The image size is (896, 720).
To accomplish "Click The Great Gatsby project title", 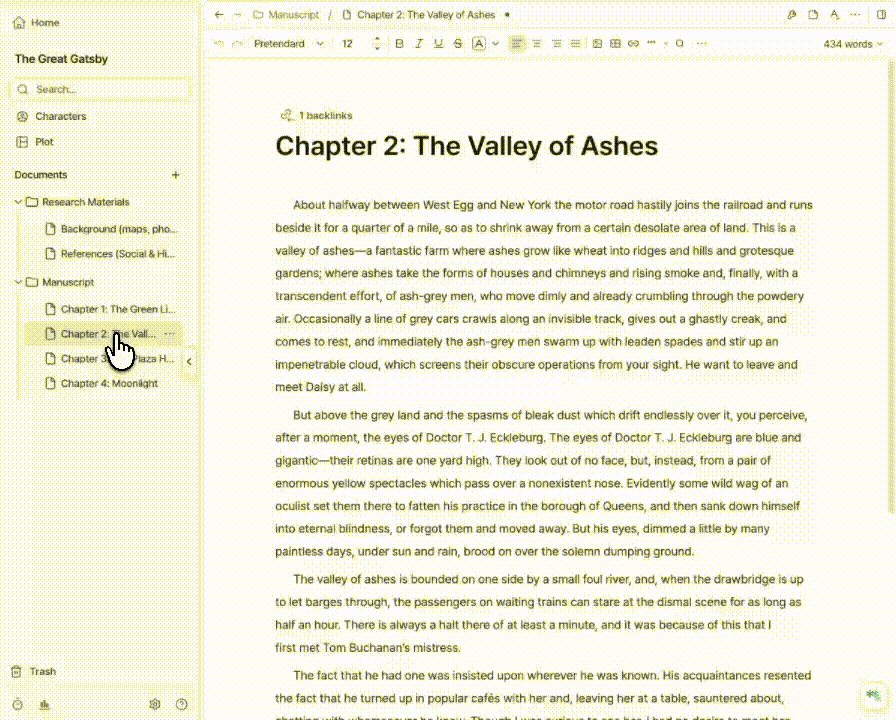I will point(61,59).
